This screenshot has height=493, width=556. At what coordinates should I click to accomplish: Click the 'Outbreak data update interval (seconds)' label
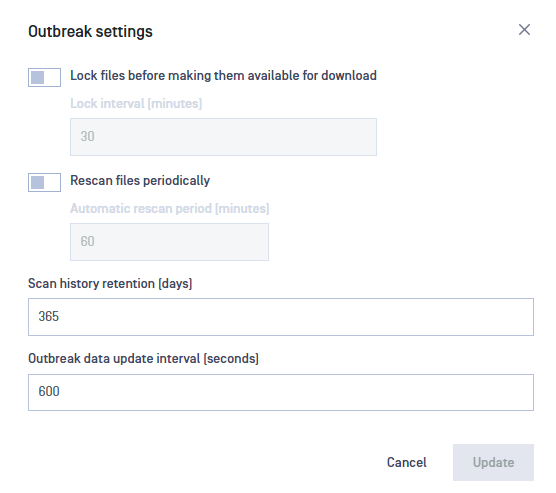pyautogui.click(x=143, y=359)
